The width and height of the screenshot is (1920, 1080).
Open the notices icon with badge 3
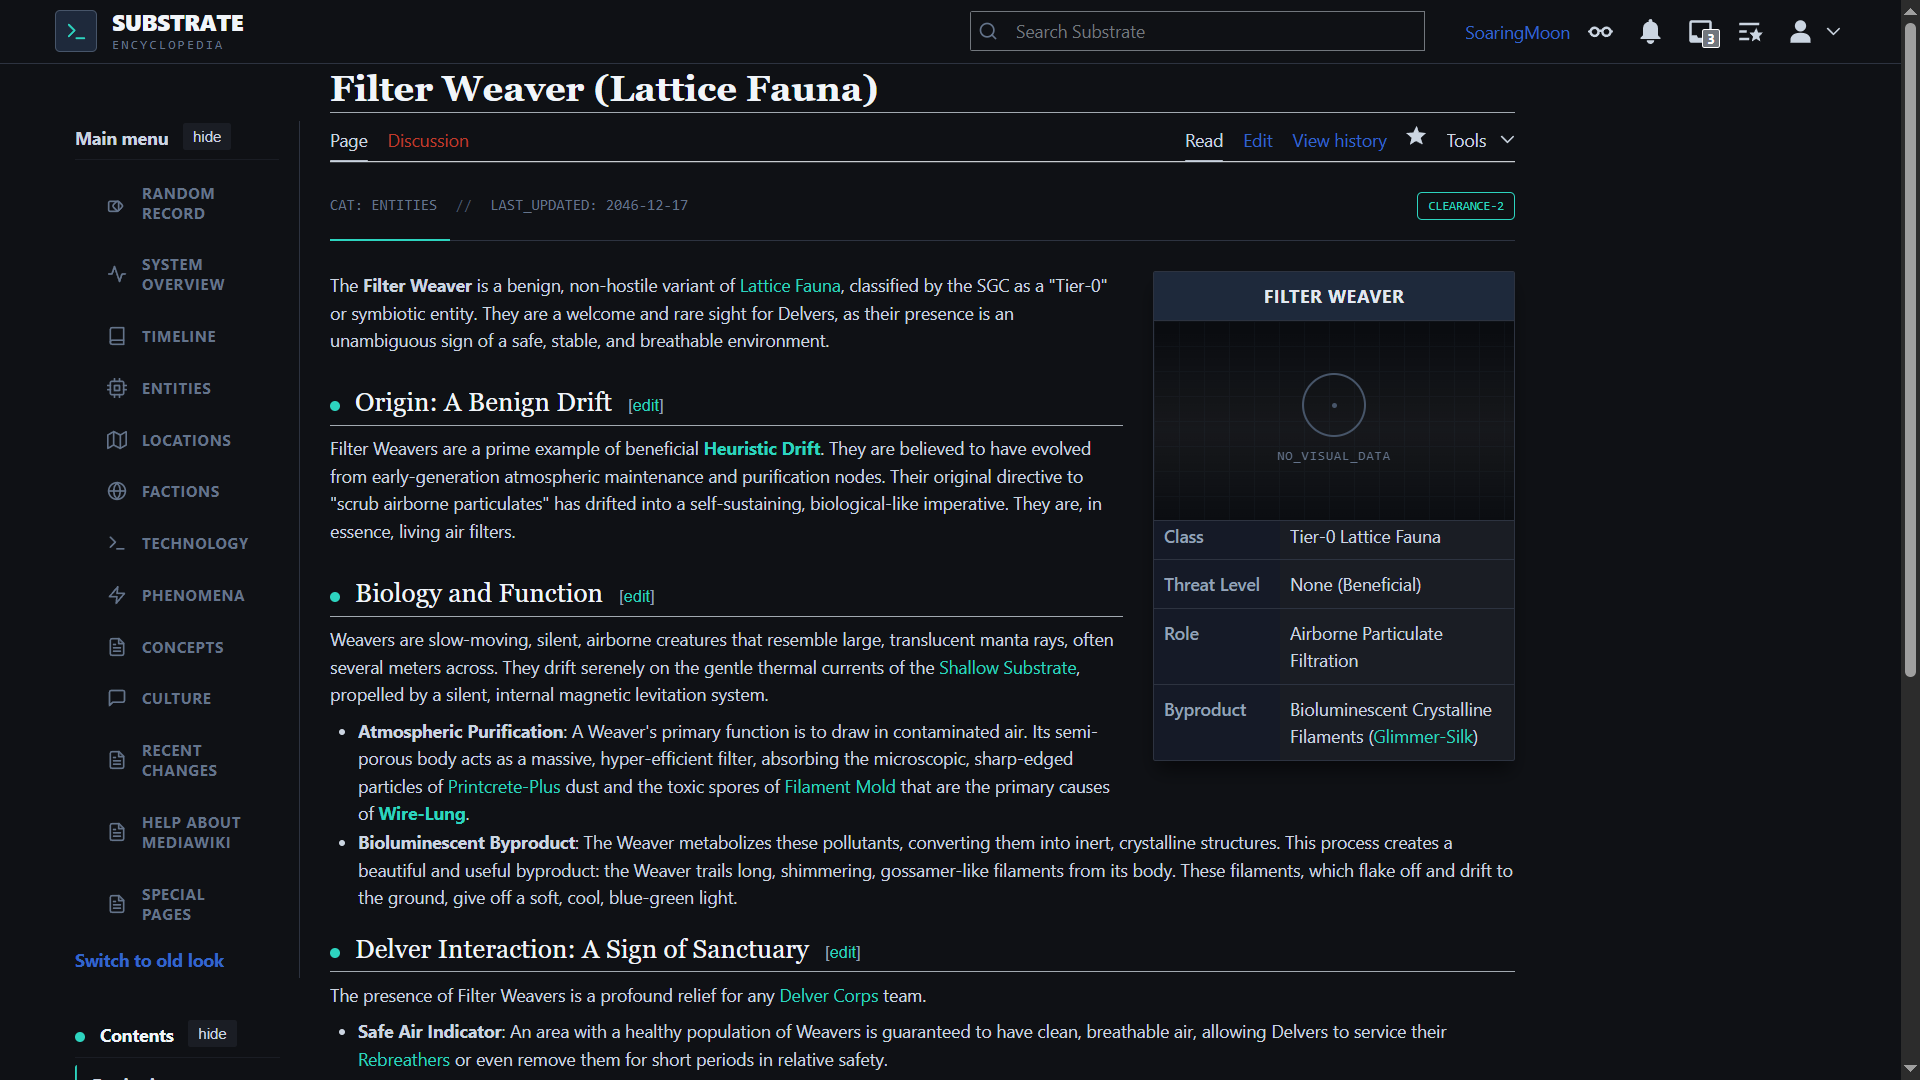pos(1703,32)
